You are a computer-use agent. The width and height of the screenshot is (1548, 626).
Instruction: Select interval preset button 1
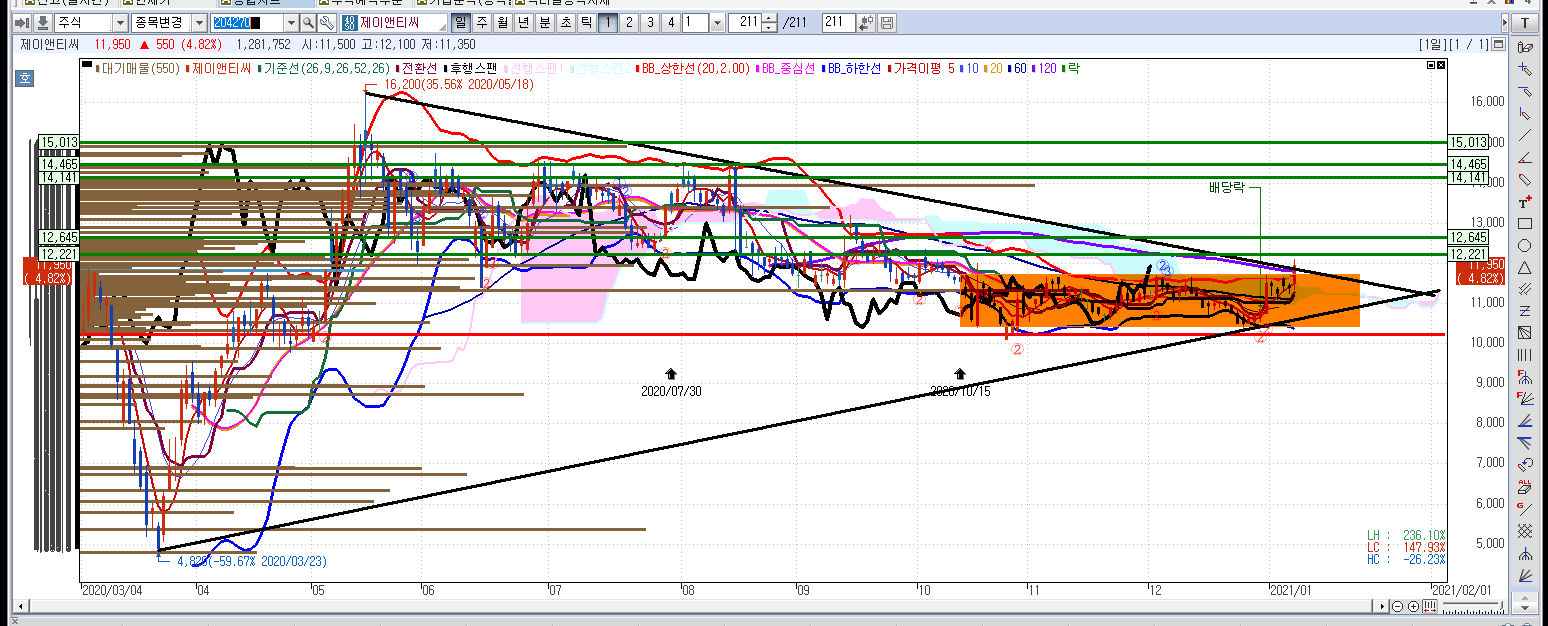click(608, 22)
